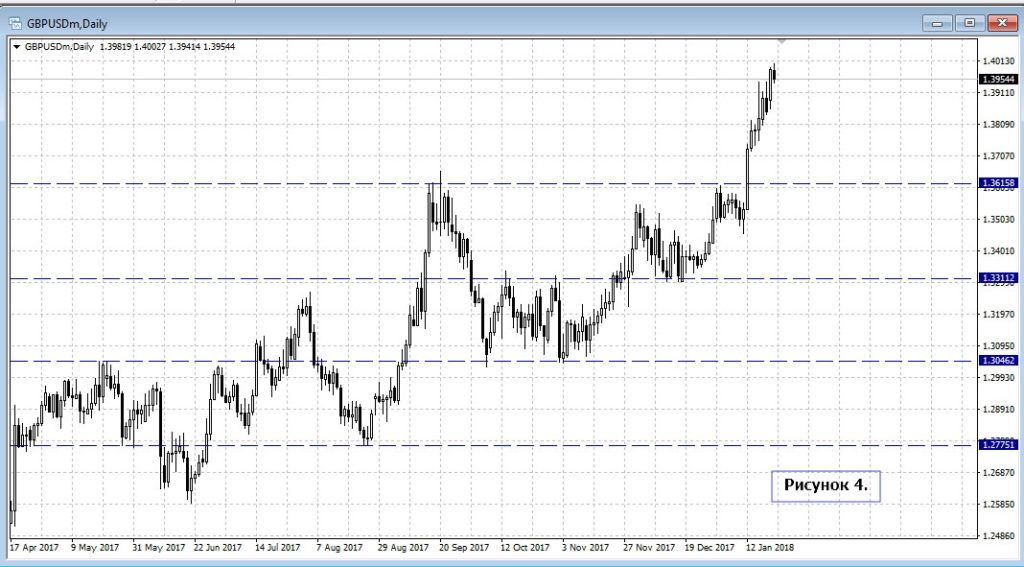Viewport: 1024px width, 567px height.
Task: Click the current price tag 1.39544
Action: tap(1000, 78)
